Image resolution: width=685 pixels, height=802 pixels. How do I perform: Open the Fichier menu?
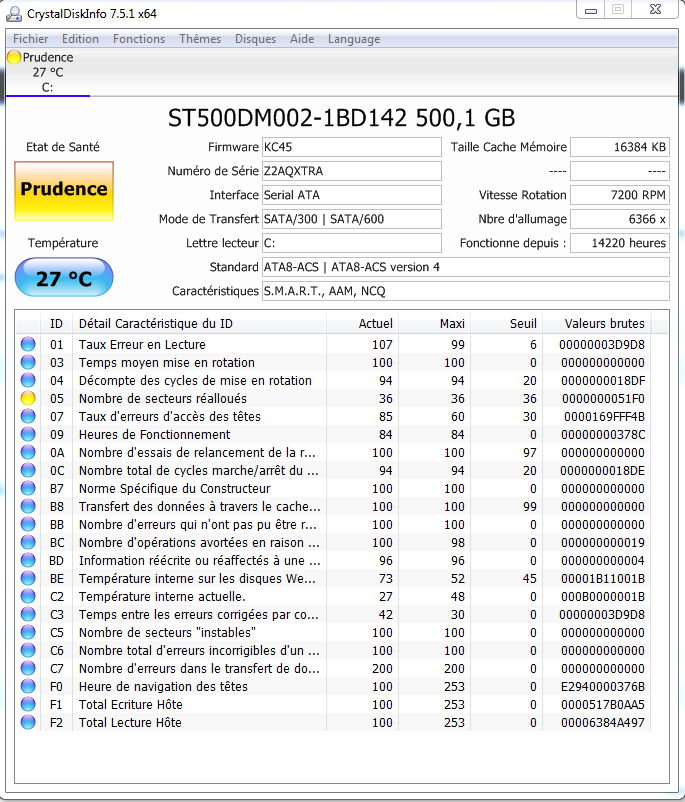pyautogui.click(x=31, y=39)
